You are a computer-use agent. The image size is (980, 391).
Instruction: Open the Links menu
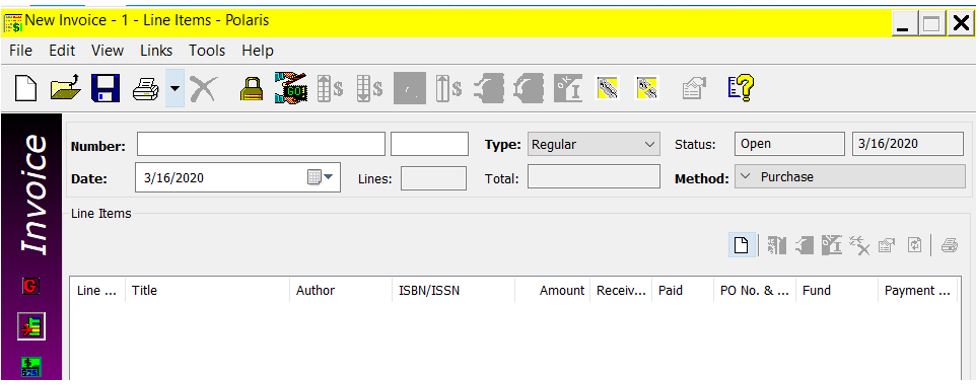click(x=156, y=51)
